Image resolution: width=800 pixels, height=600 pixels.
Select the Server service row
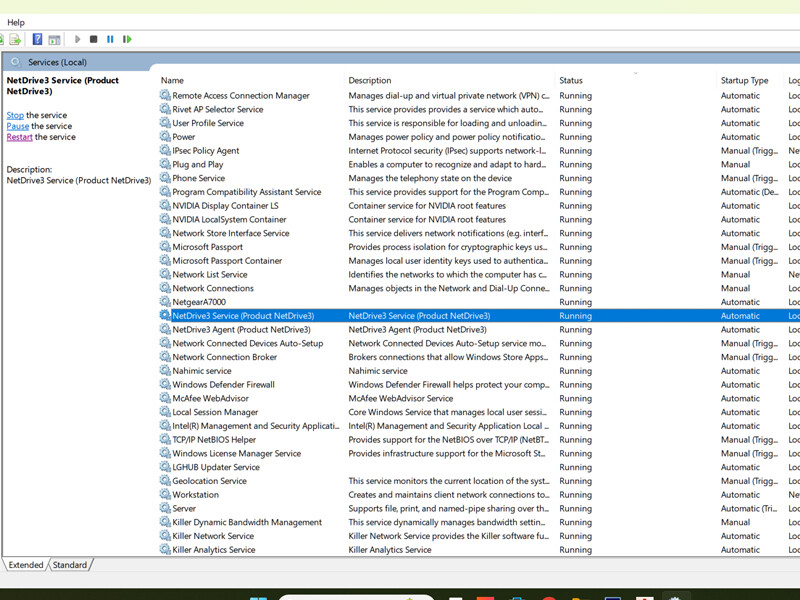click(x=184, y=509)
